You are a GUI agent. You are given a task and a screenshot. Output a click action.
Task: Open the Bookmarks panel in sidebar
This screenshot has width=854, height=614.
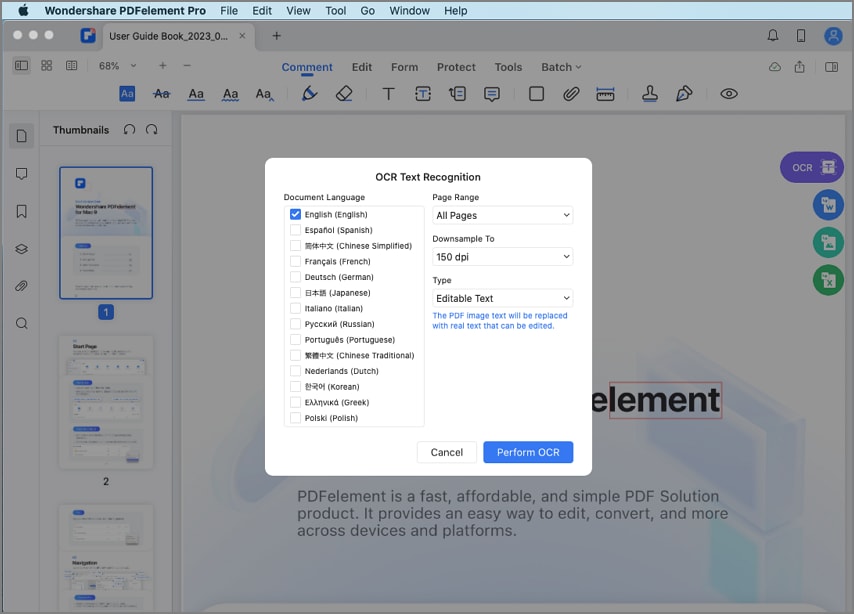[21, 211]
